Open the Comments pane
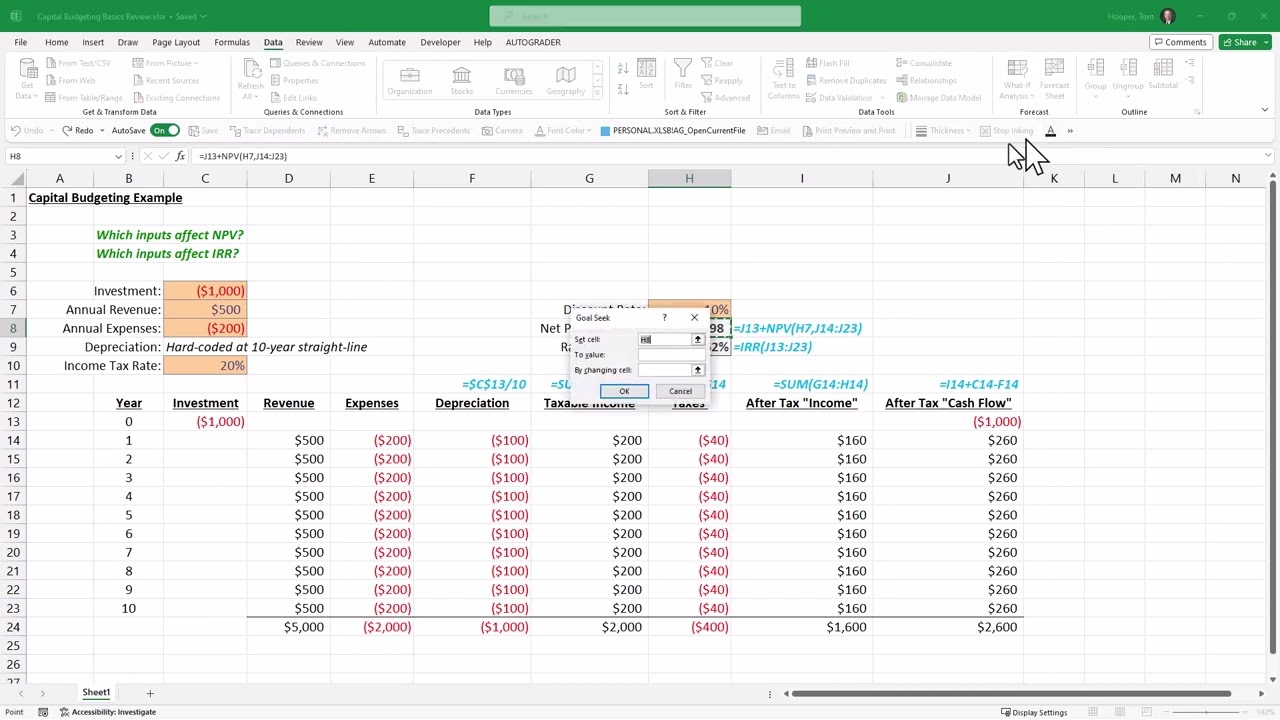 [1179, 42]
